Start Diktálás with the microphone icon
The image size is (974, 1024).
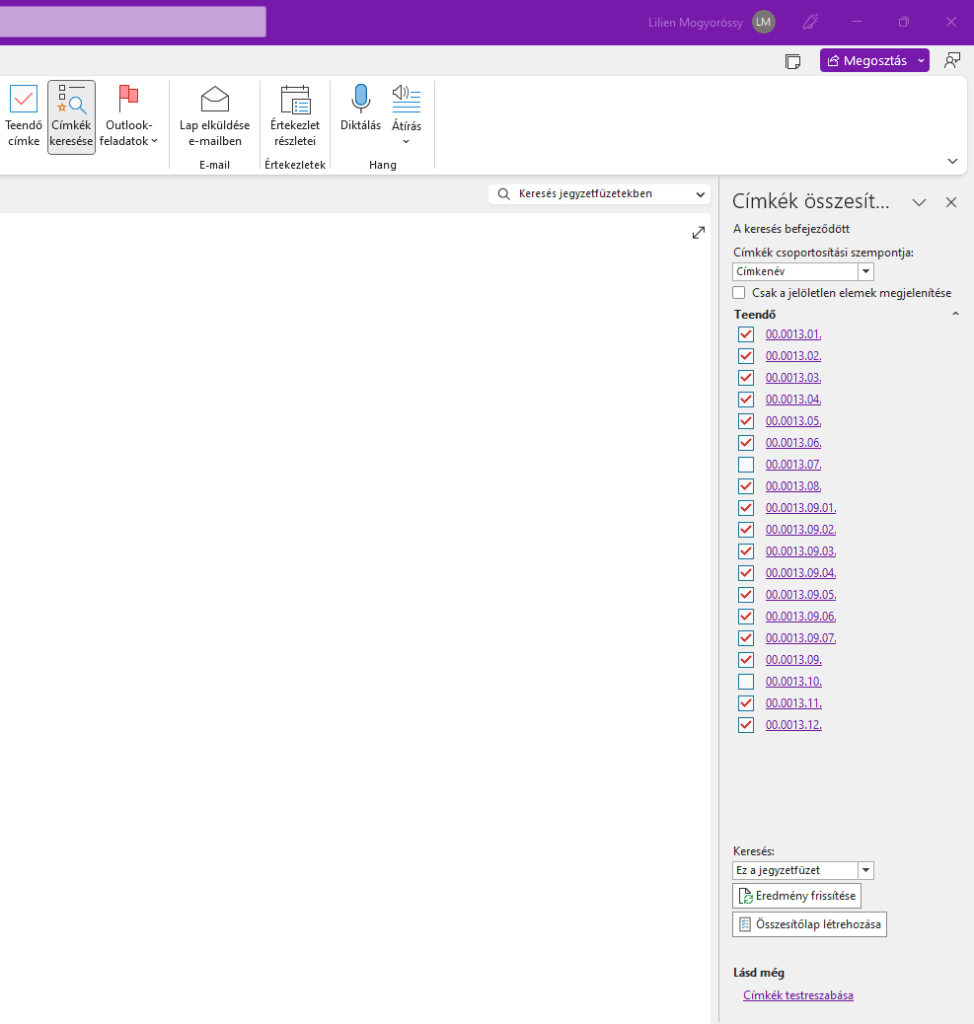360,99
